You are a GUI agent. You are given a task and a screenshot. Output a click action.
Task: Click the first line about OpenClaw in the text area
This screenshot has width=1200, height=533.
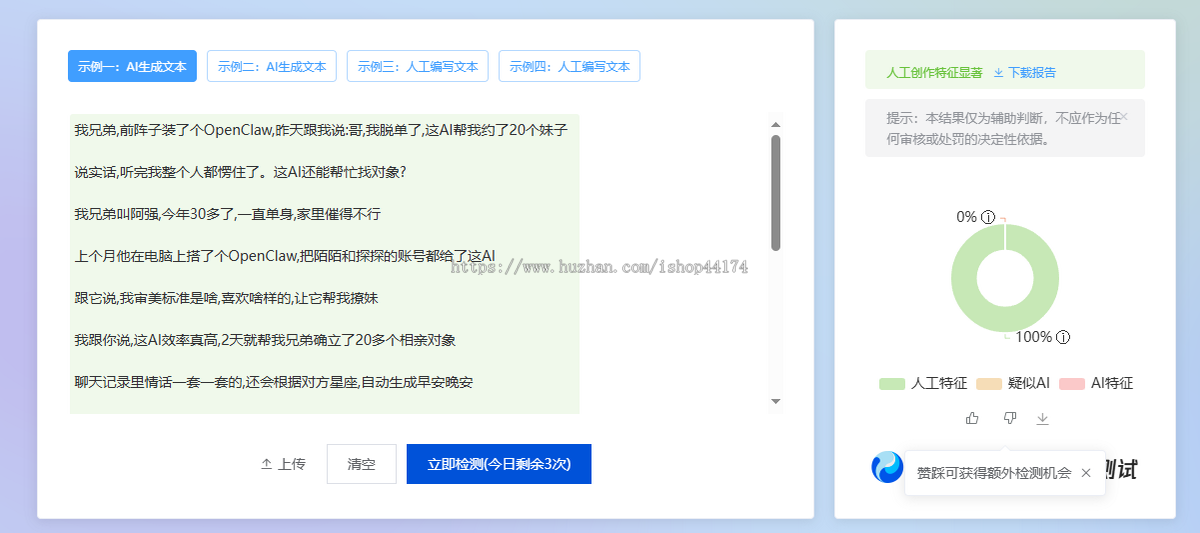coord(321,130)
